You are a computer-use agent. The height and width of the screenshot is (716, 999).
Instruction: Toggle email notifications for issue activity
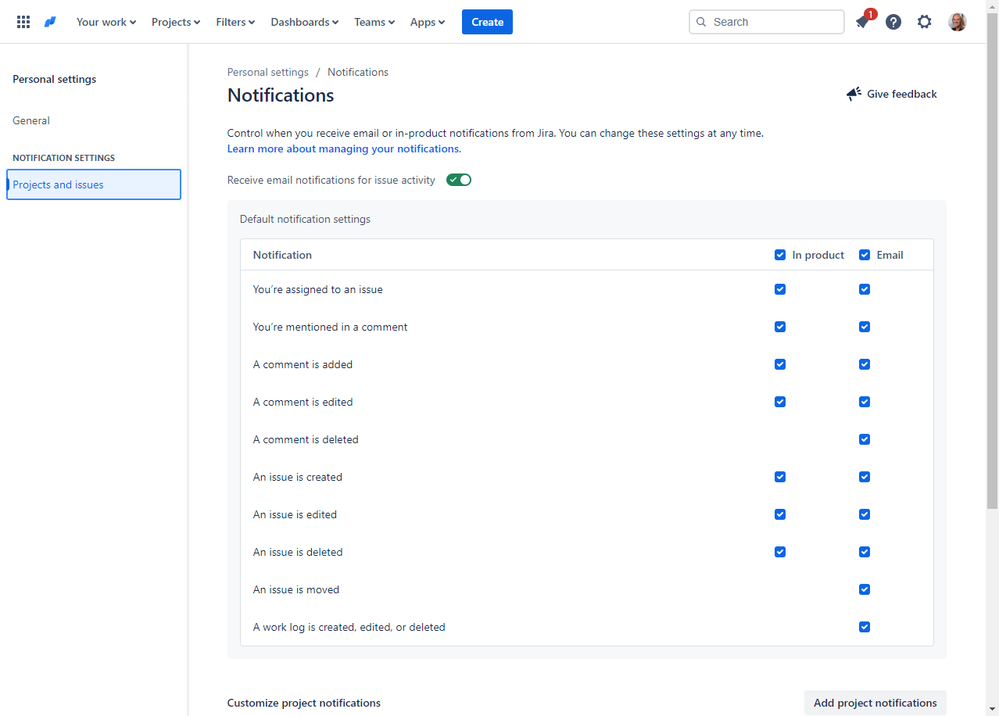click(x=459, y=180)
